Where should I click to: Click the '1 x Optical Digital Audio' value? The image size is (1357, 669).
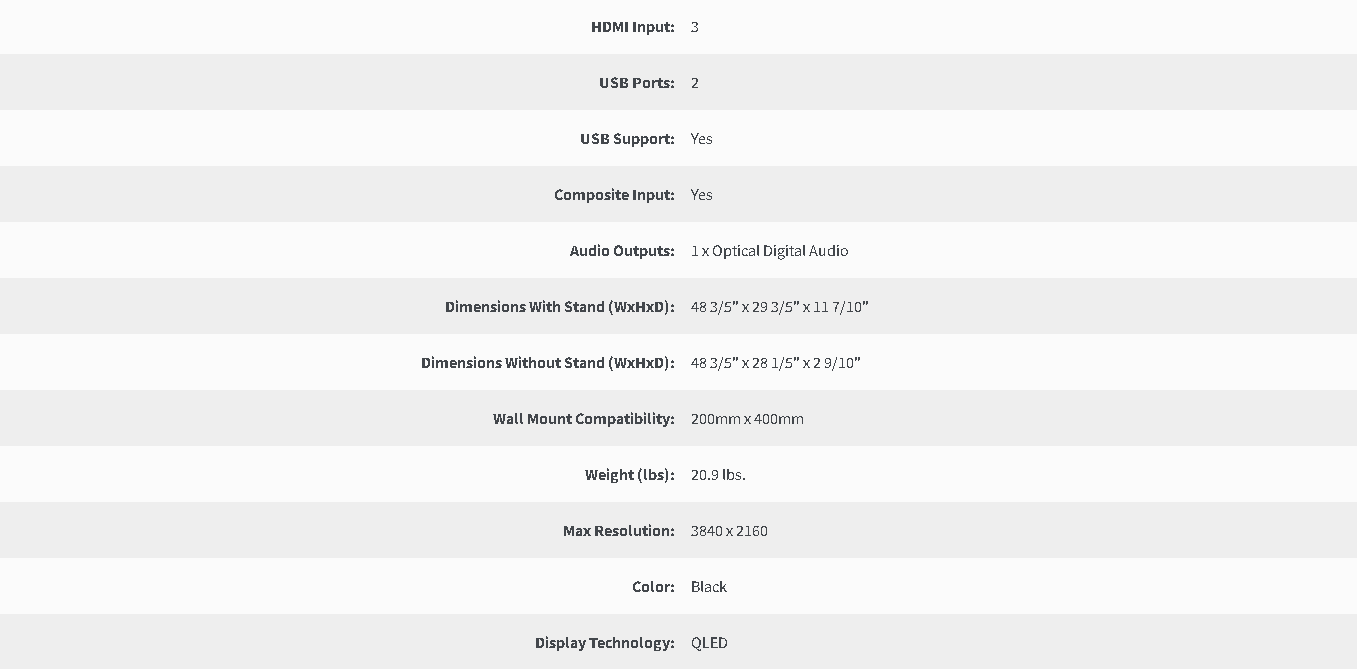click(x=770, y=251)
